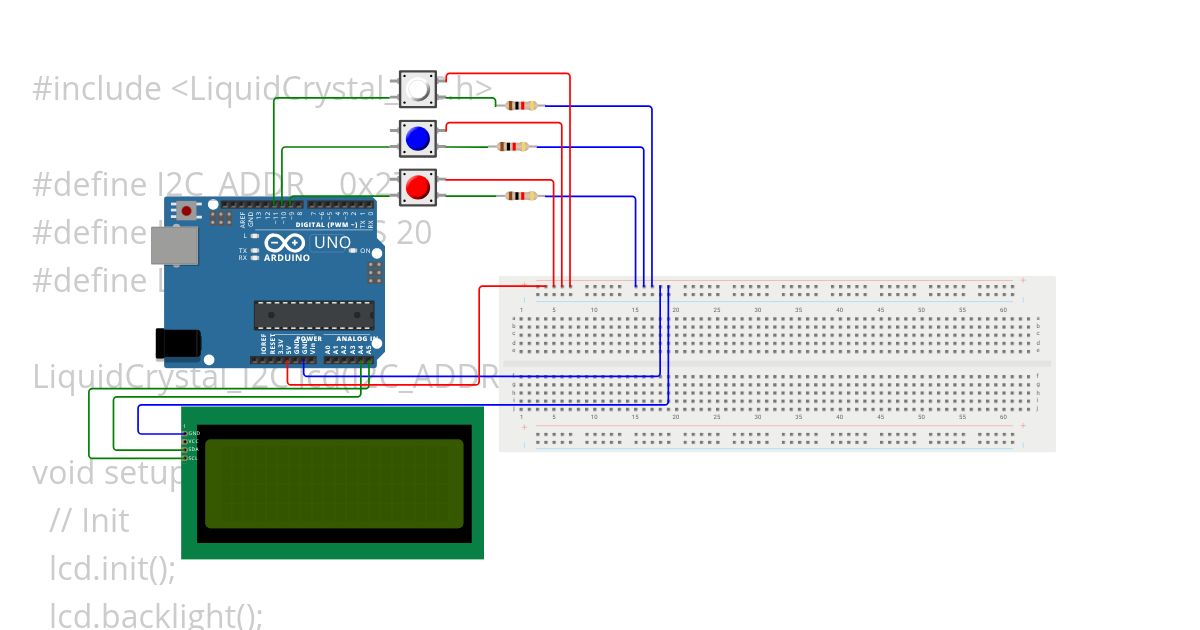
Task: Click the TX LED on the Arduino
Action: 256,250
